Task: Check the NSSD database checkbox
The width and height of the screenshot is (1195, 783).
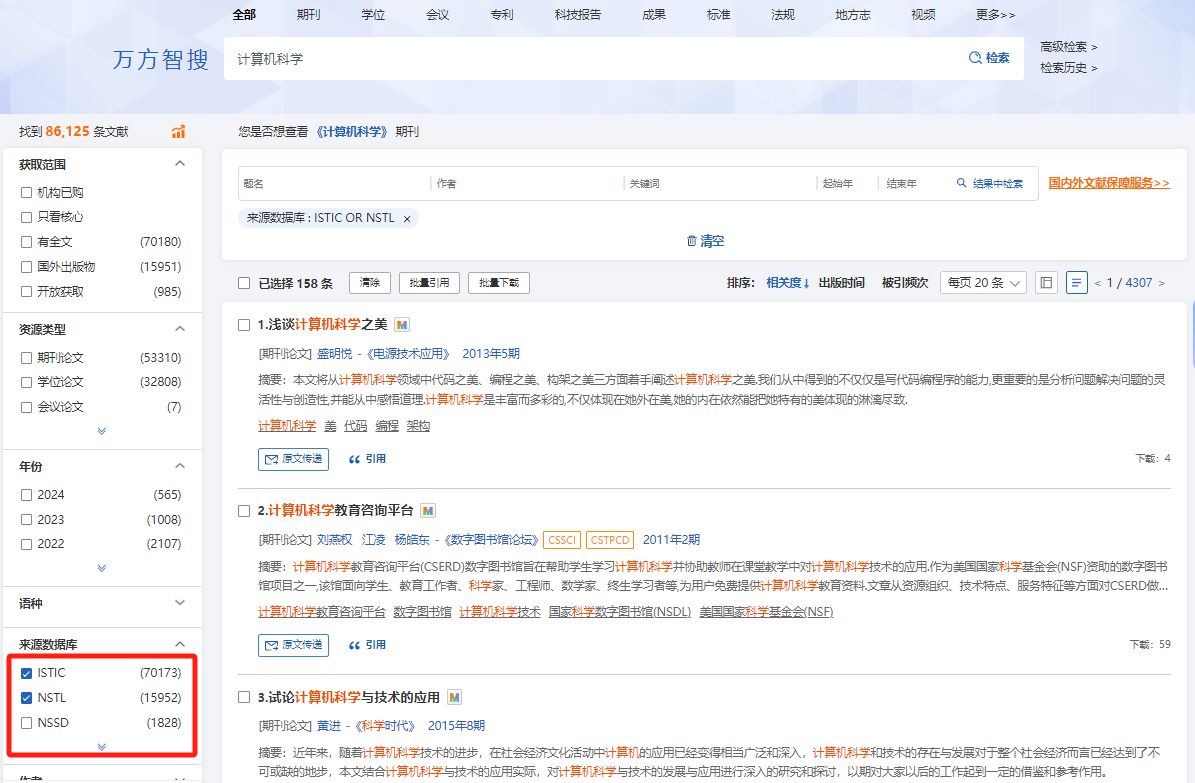Action: pyautogui.click(x=27, y=723)
